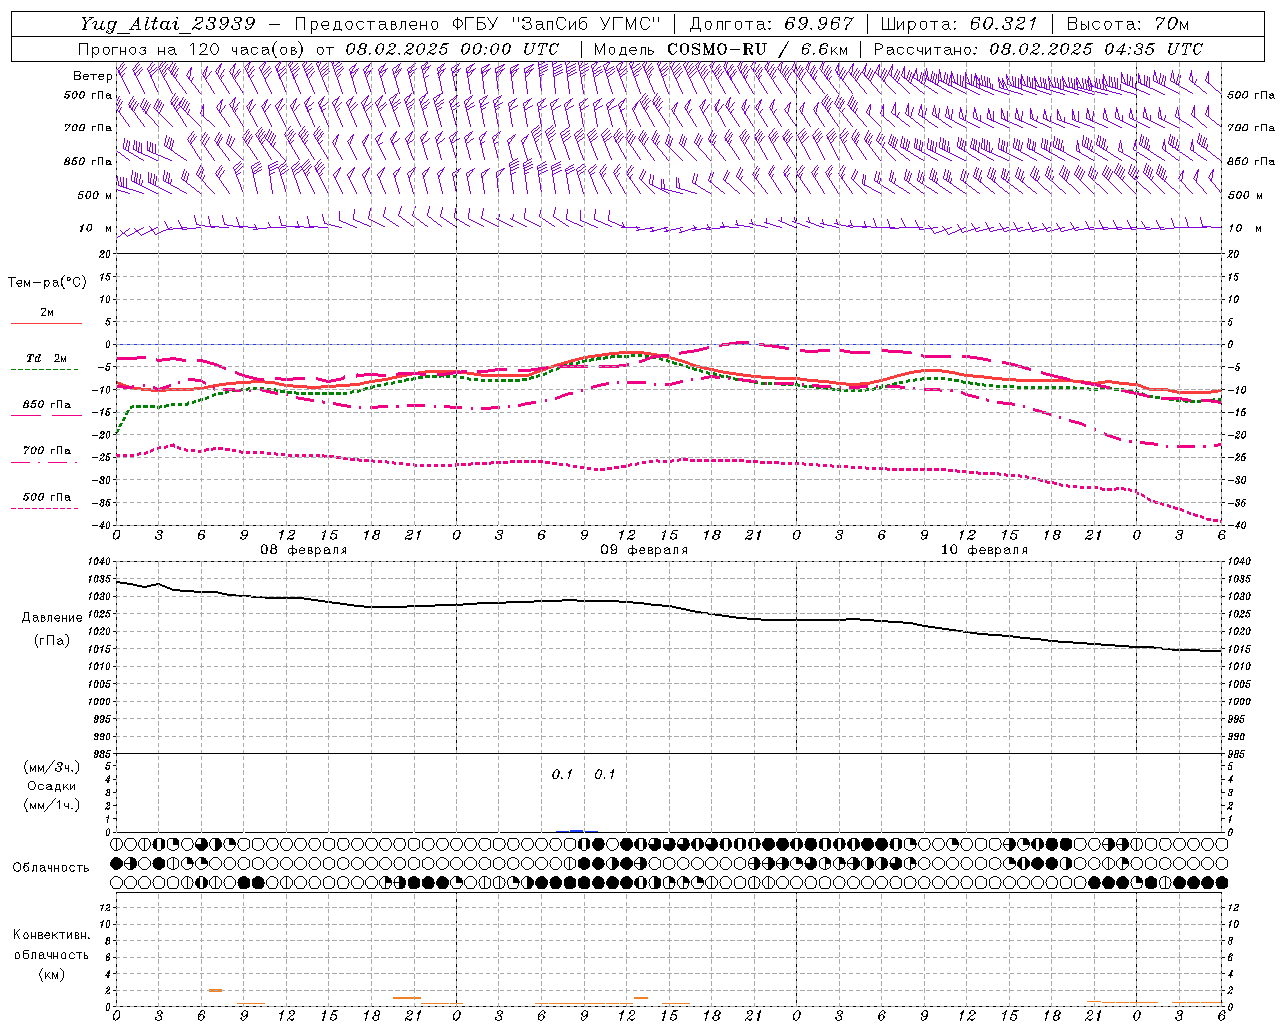The image size is (1280, 1024).
Task: Select the Td 2м dew point legend entry
Action: click(47, 358)
